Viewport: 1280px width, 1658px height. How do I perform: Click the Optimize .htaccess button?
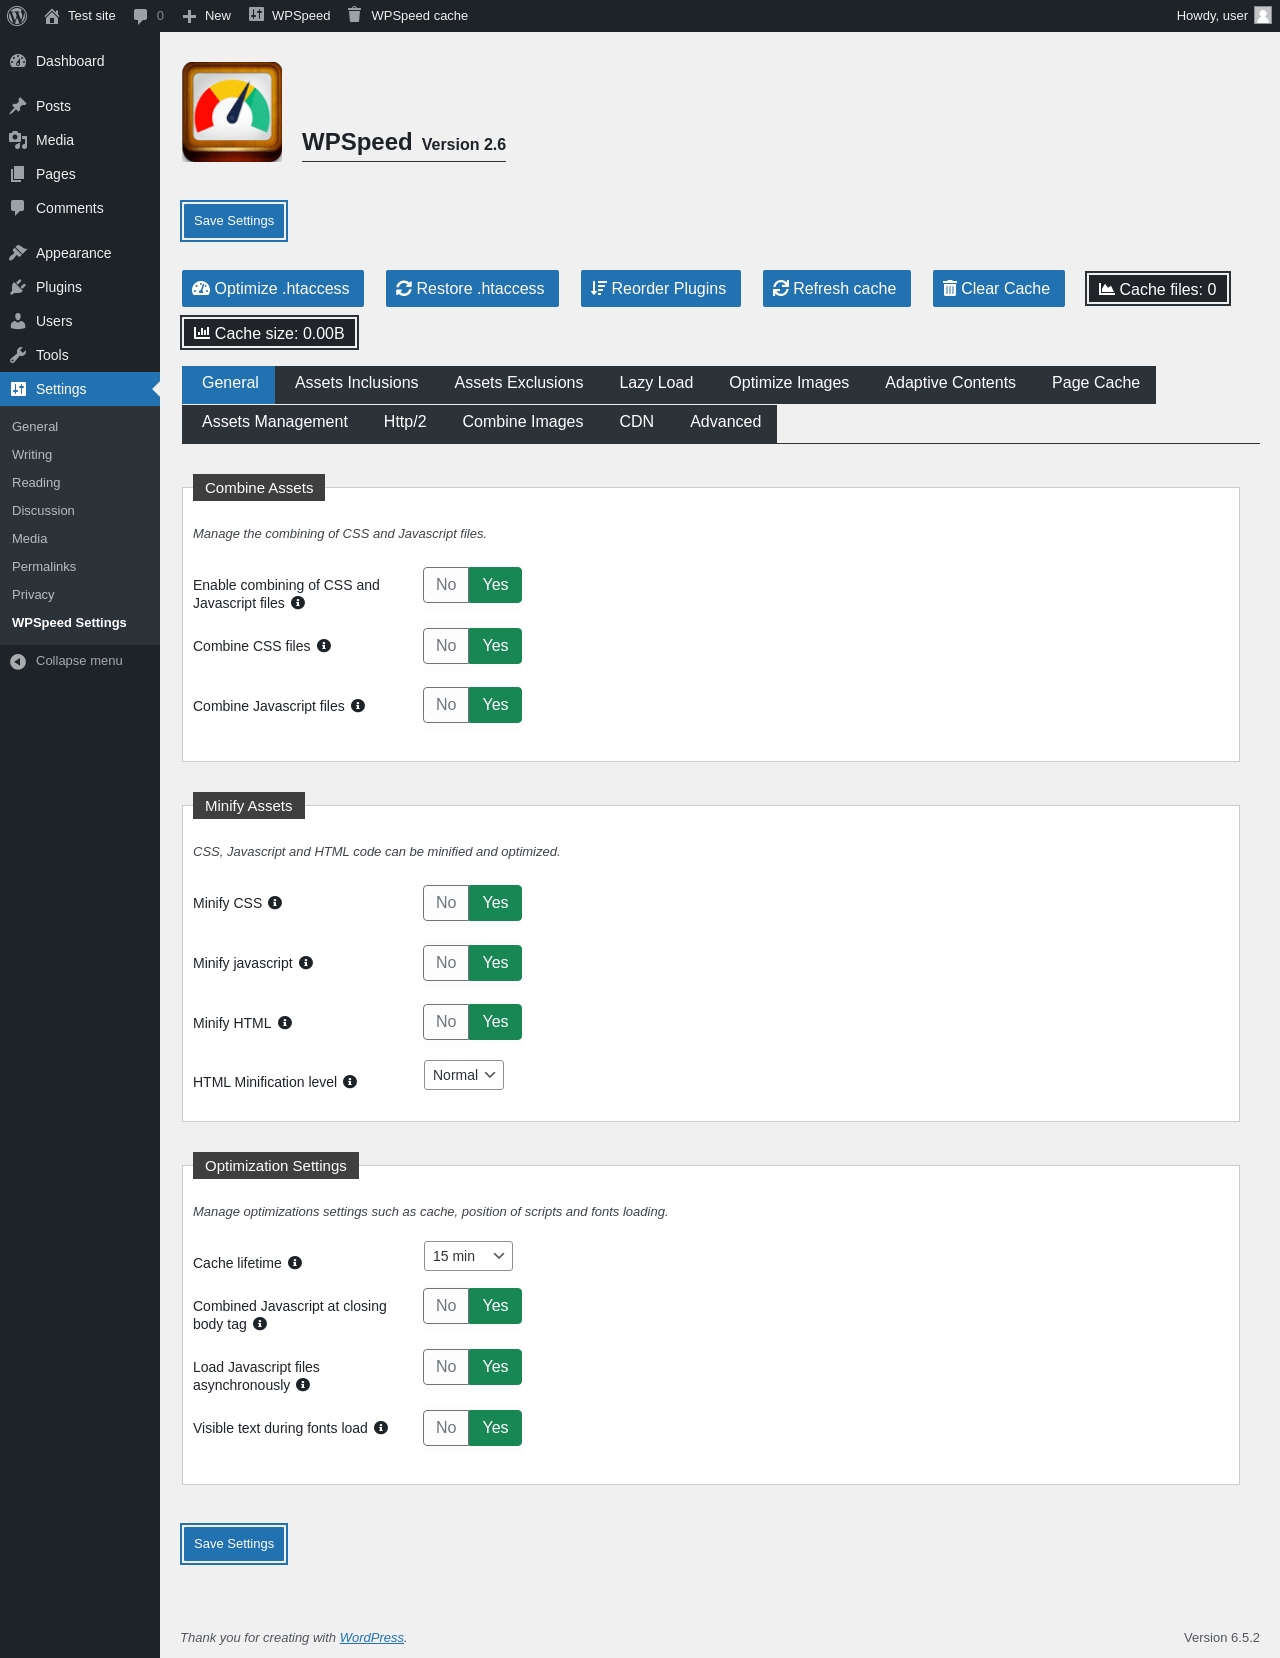pyautogui.click(x=273, y=289)
